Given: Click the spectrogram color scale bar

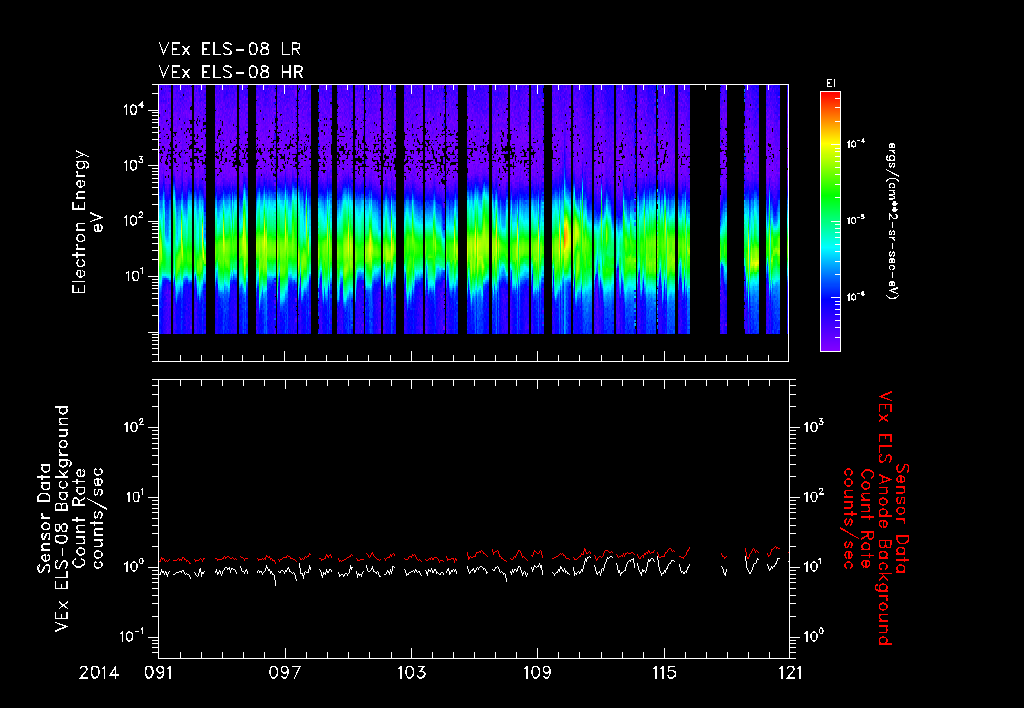Looking at the screenshot, I should [x=830, y=221].
